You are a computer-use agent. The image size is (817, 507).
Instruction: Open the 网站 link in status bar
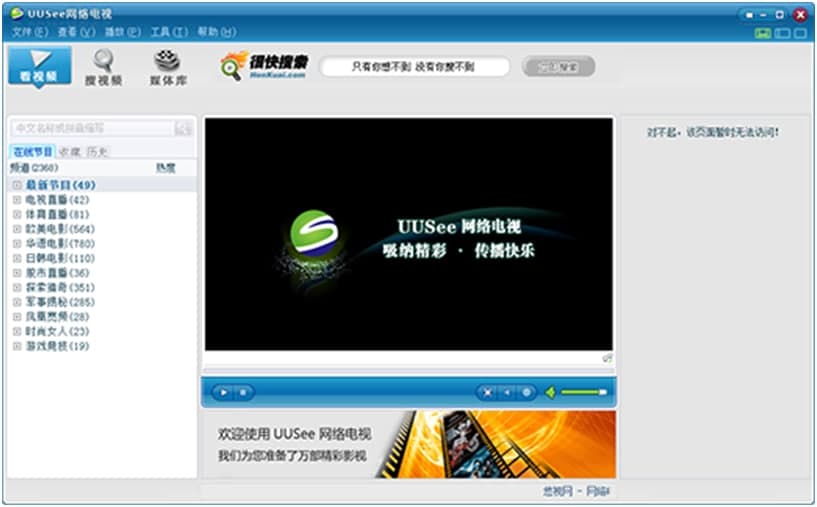tap(598, 491)
